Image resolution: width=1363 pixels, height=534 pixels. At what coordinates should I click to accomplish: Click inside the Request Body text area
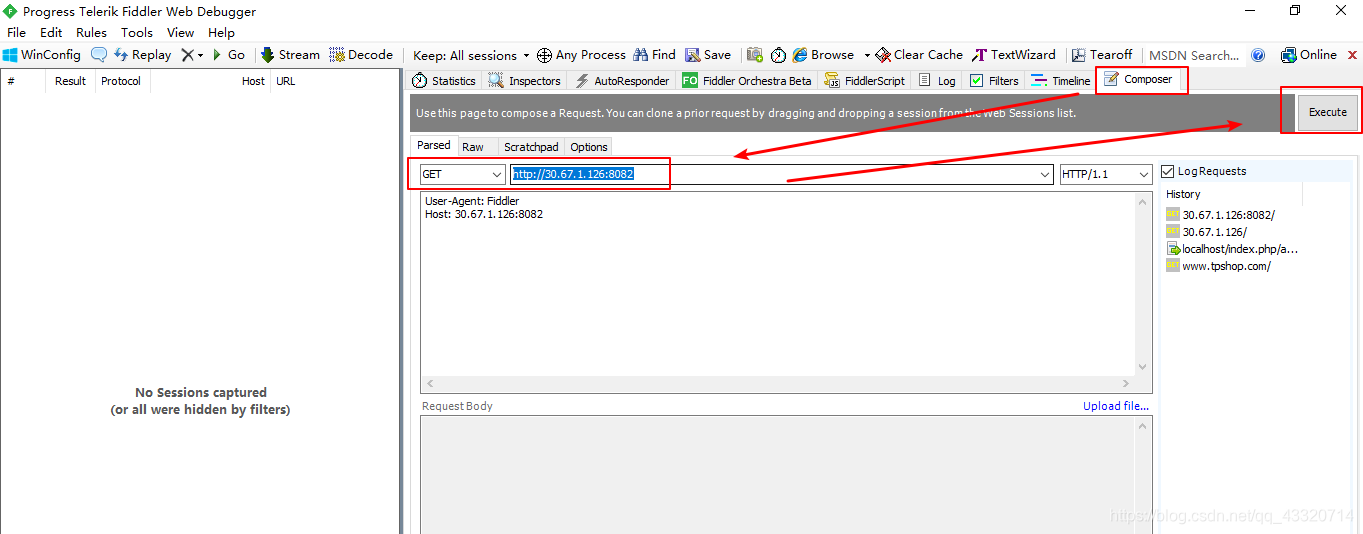pos(778,475)
